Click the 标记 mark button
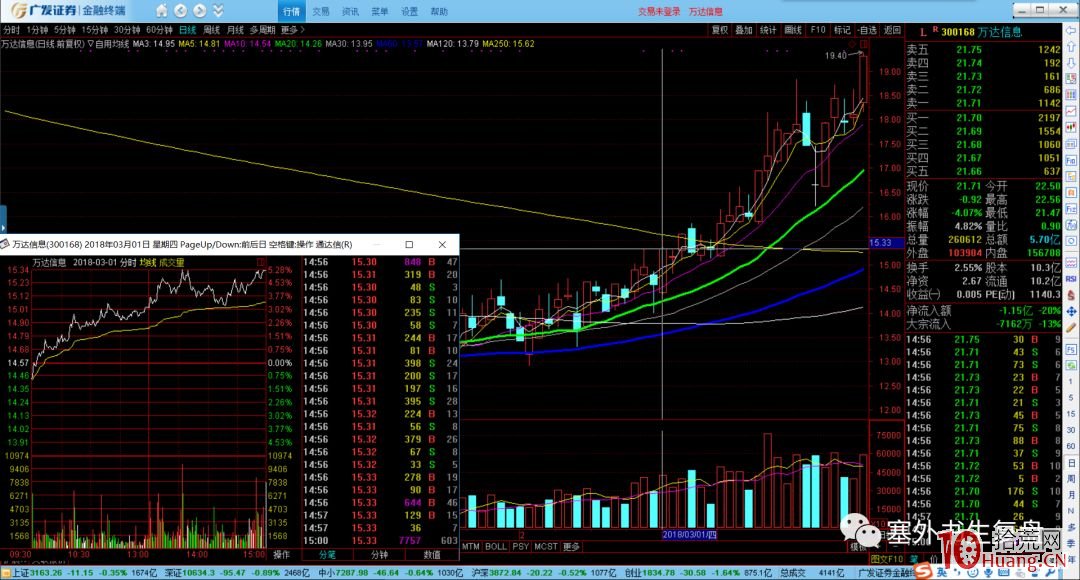 click(x=842, y=30)
